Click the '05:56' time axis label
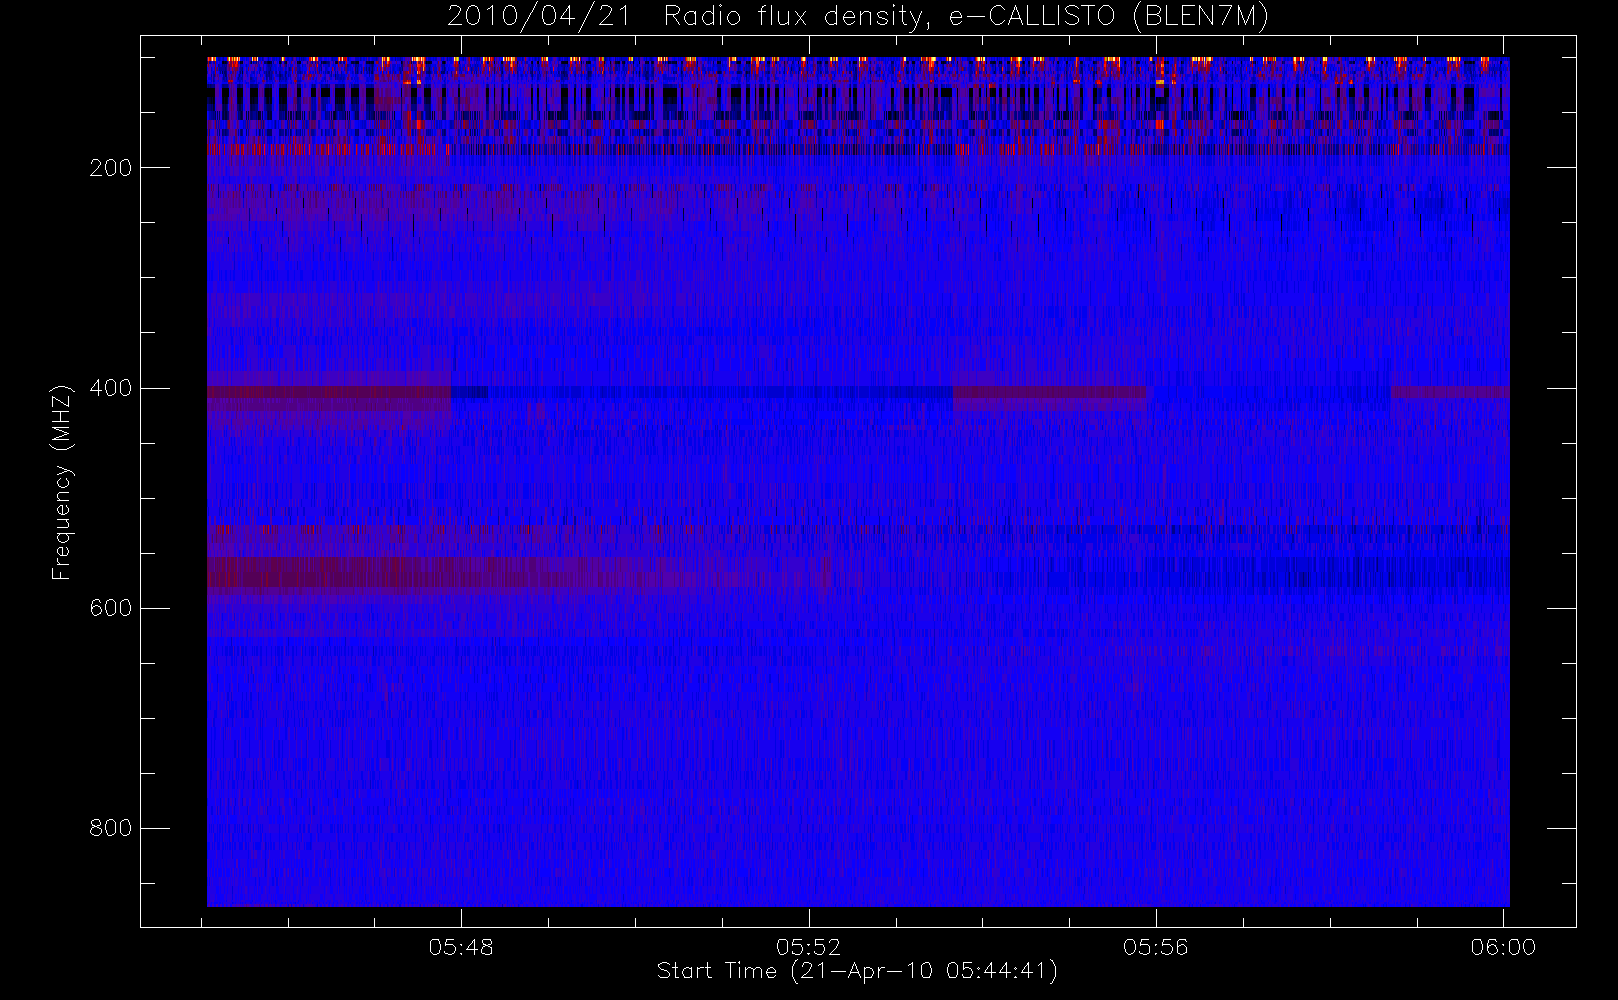The height and width of the screenshot is (1000, 1618). (1156, 947)
